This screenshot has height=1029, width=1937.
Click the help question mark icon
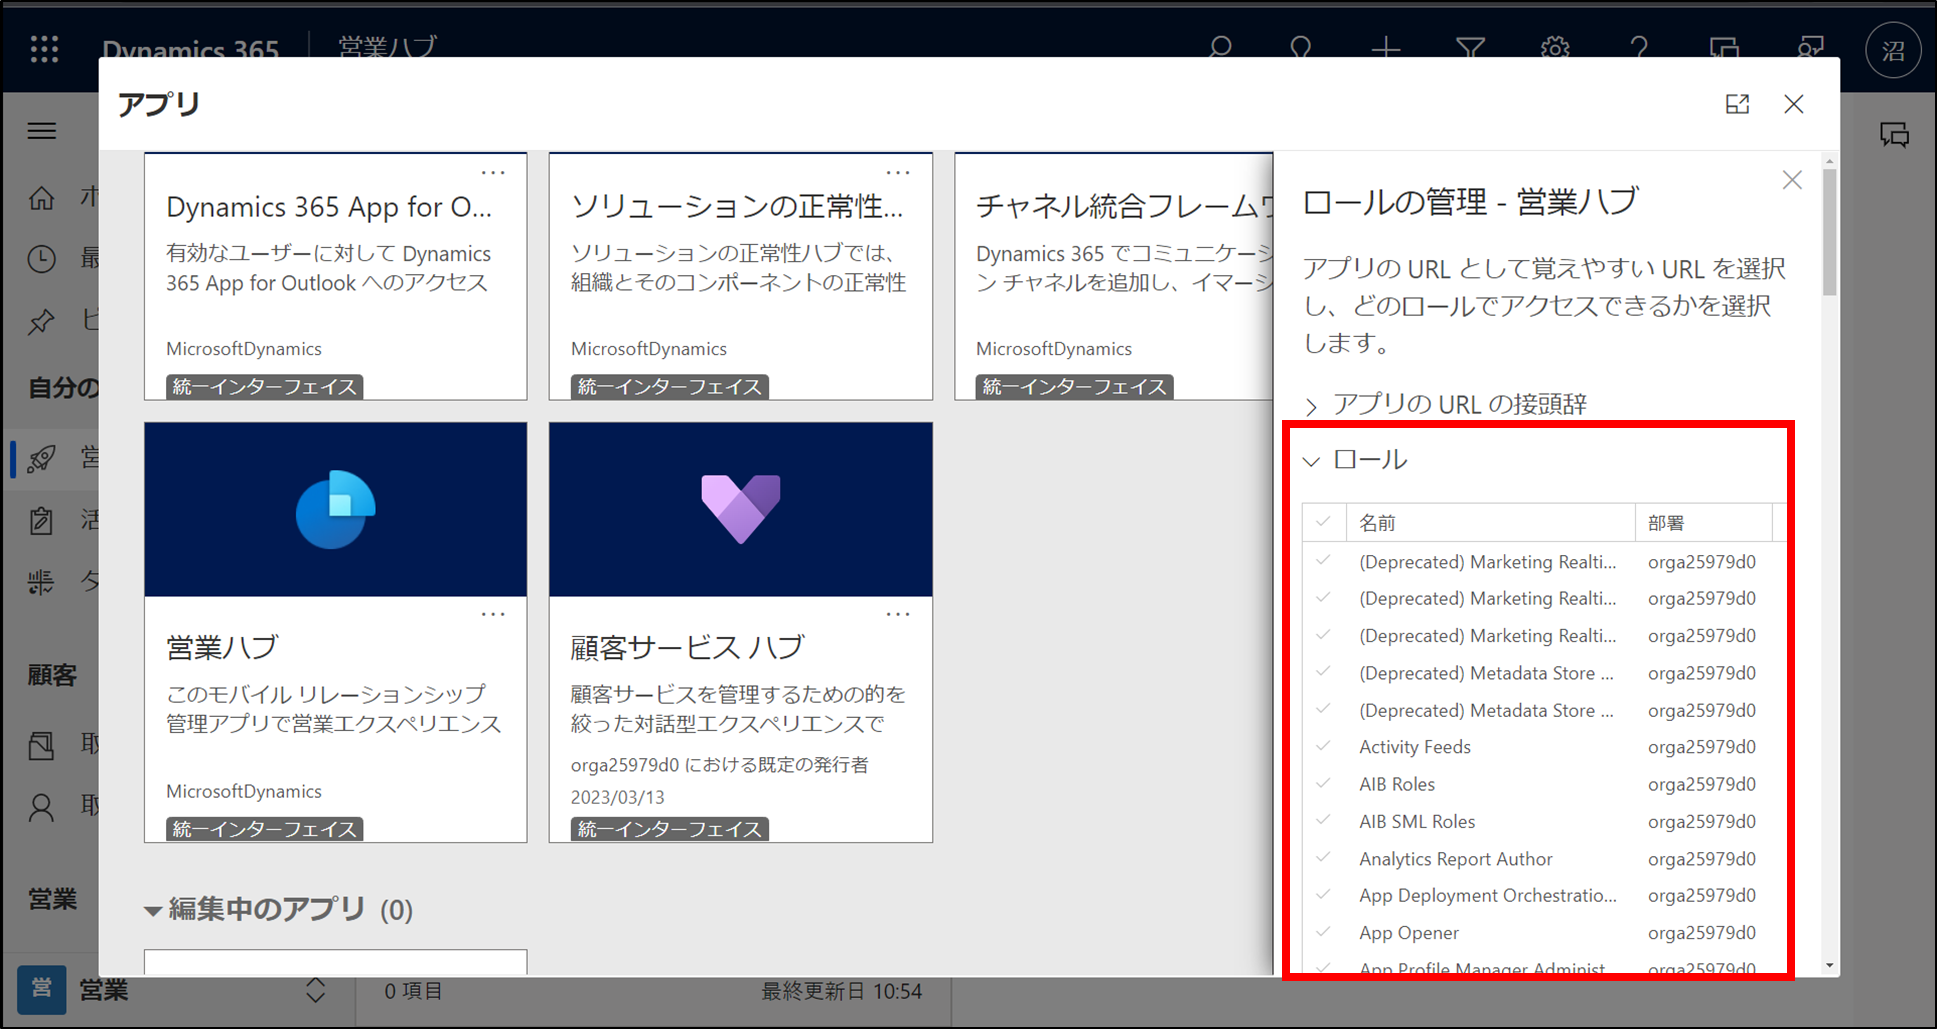1639,48
